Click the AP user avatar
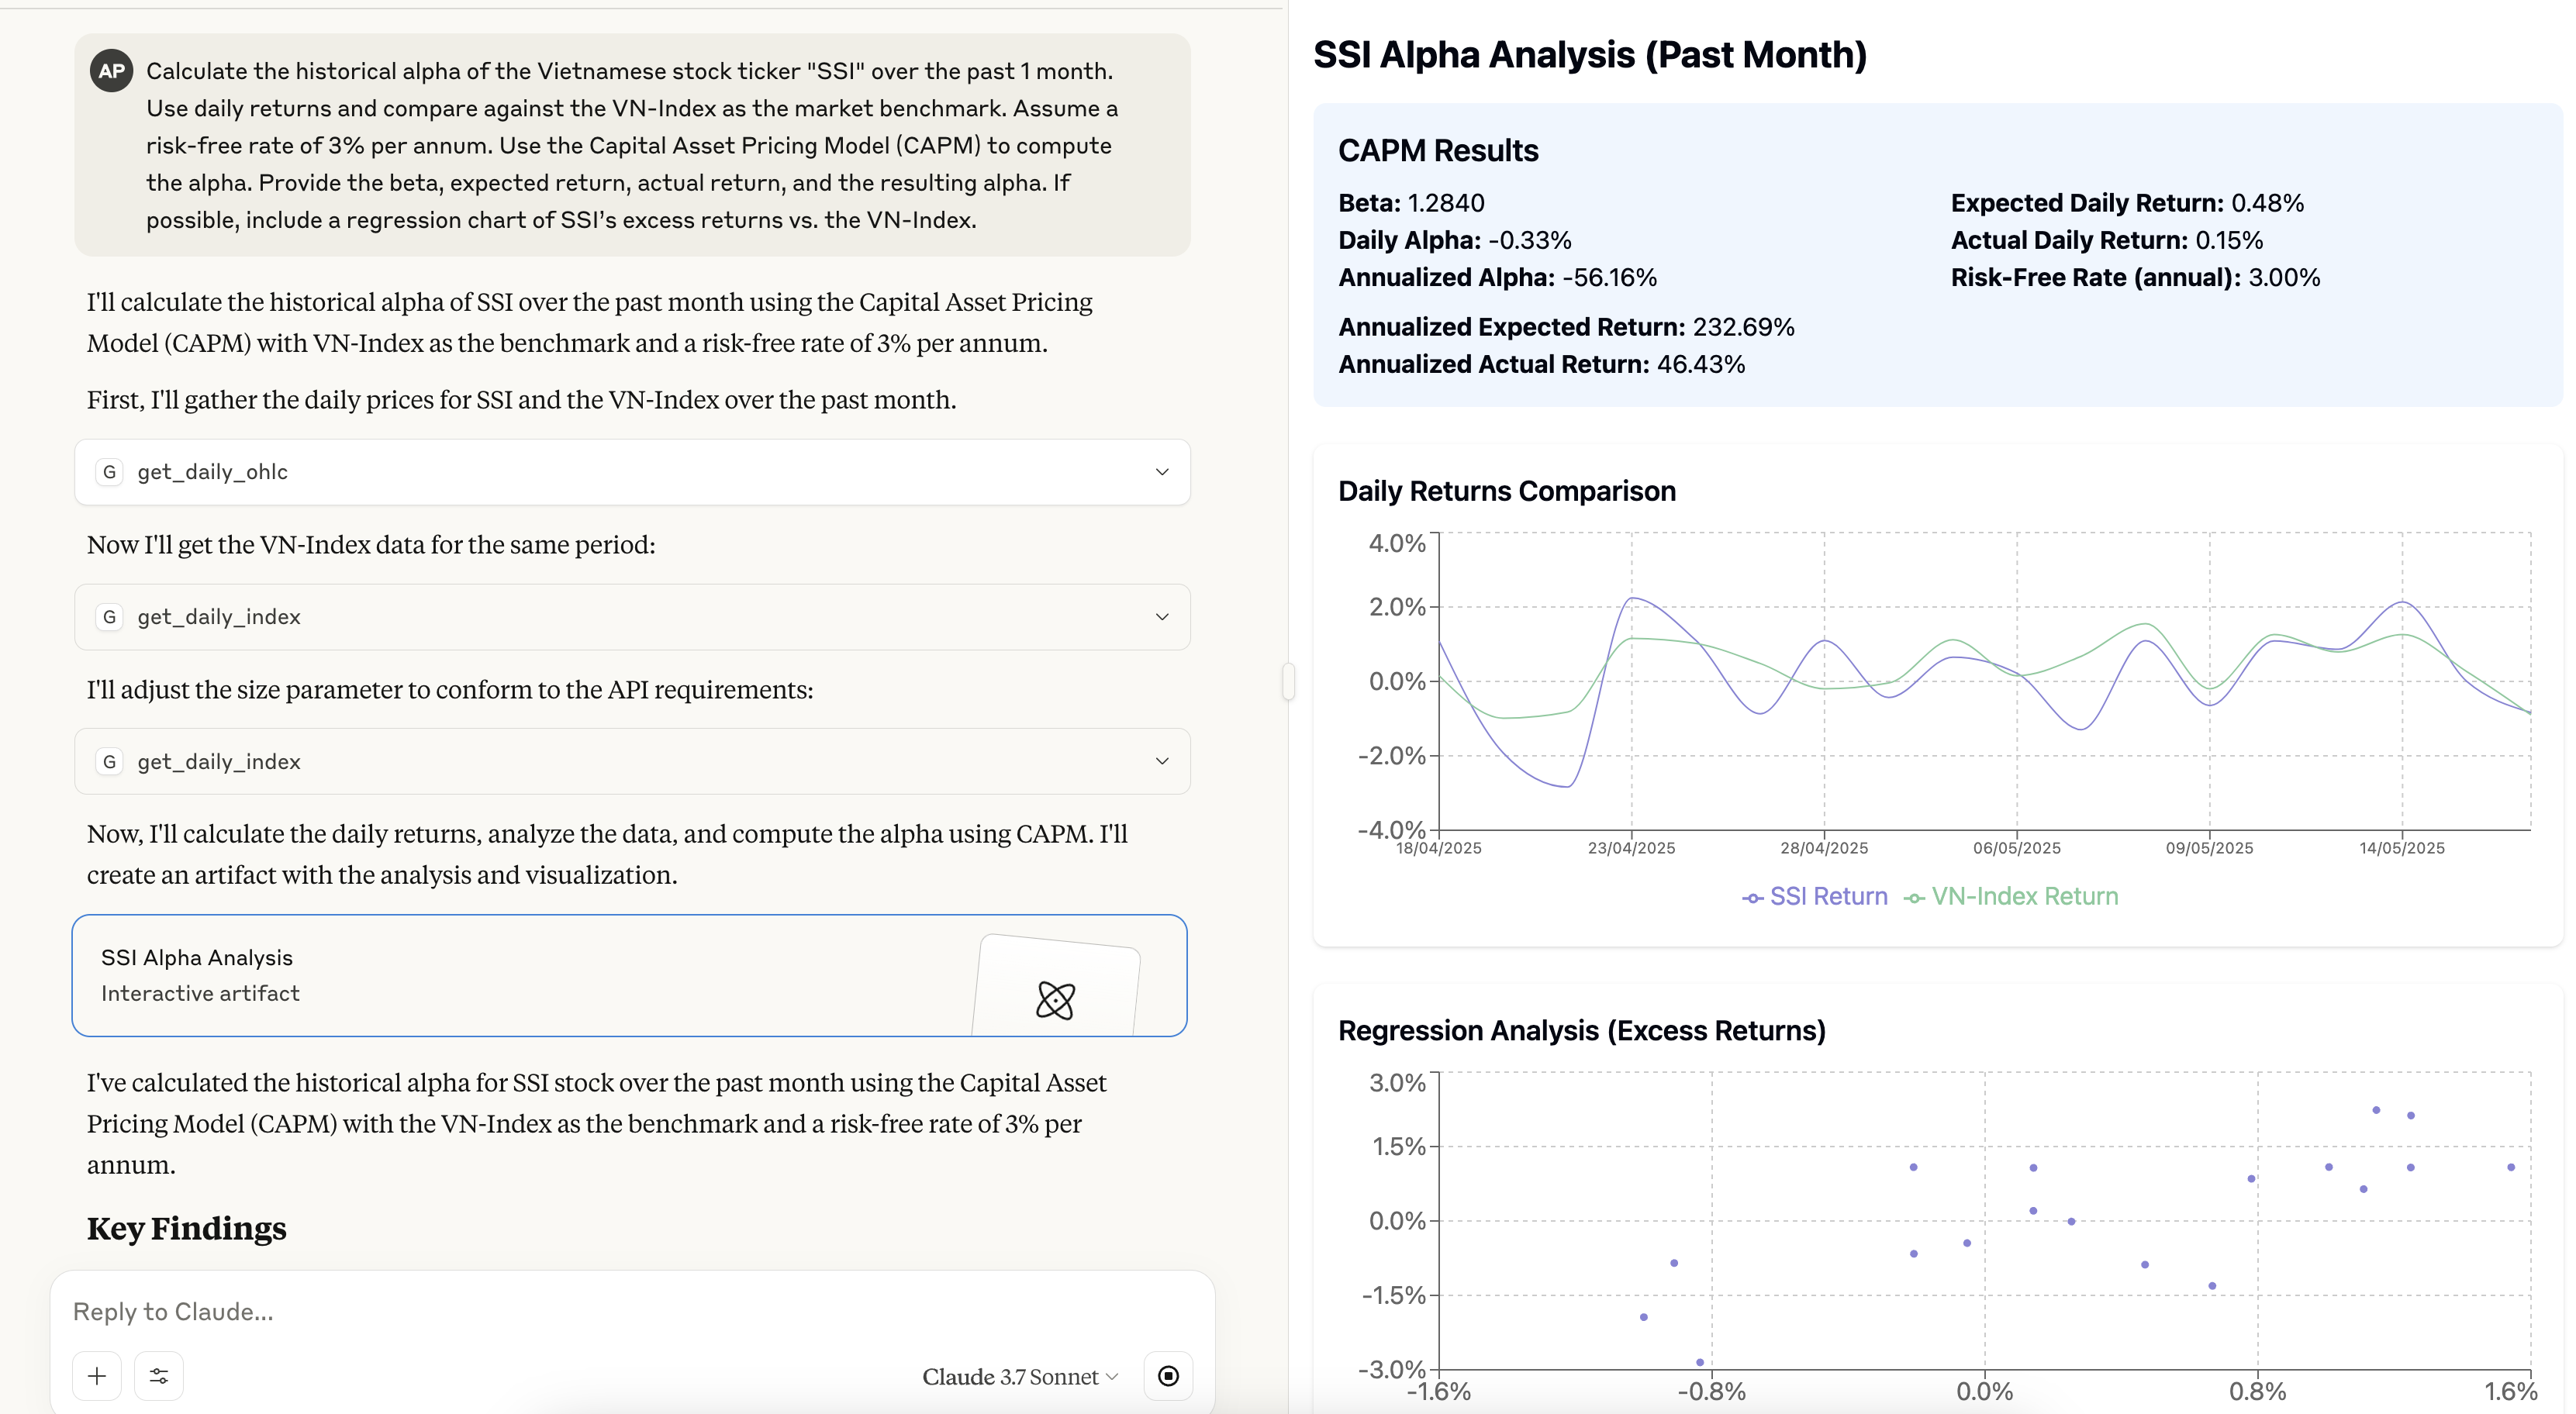Viewport: 2576px width, 1414px height. point(111,71)
